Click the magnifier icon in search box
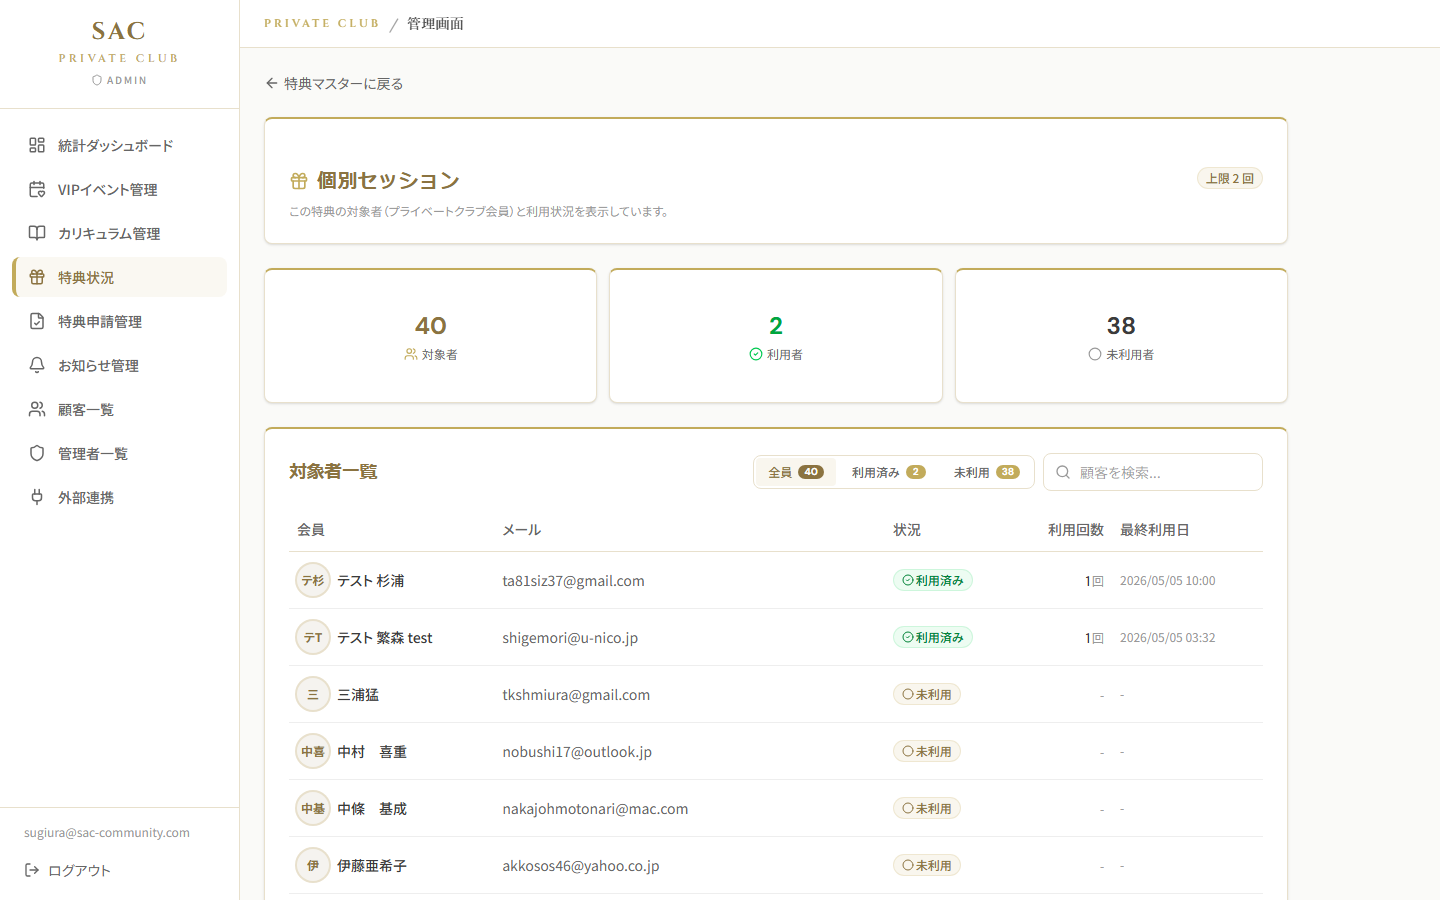Viewport: 1440px width, 900px height. [x=1063, y=472]
